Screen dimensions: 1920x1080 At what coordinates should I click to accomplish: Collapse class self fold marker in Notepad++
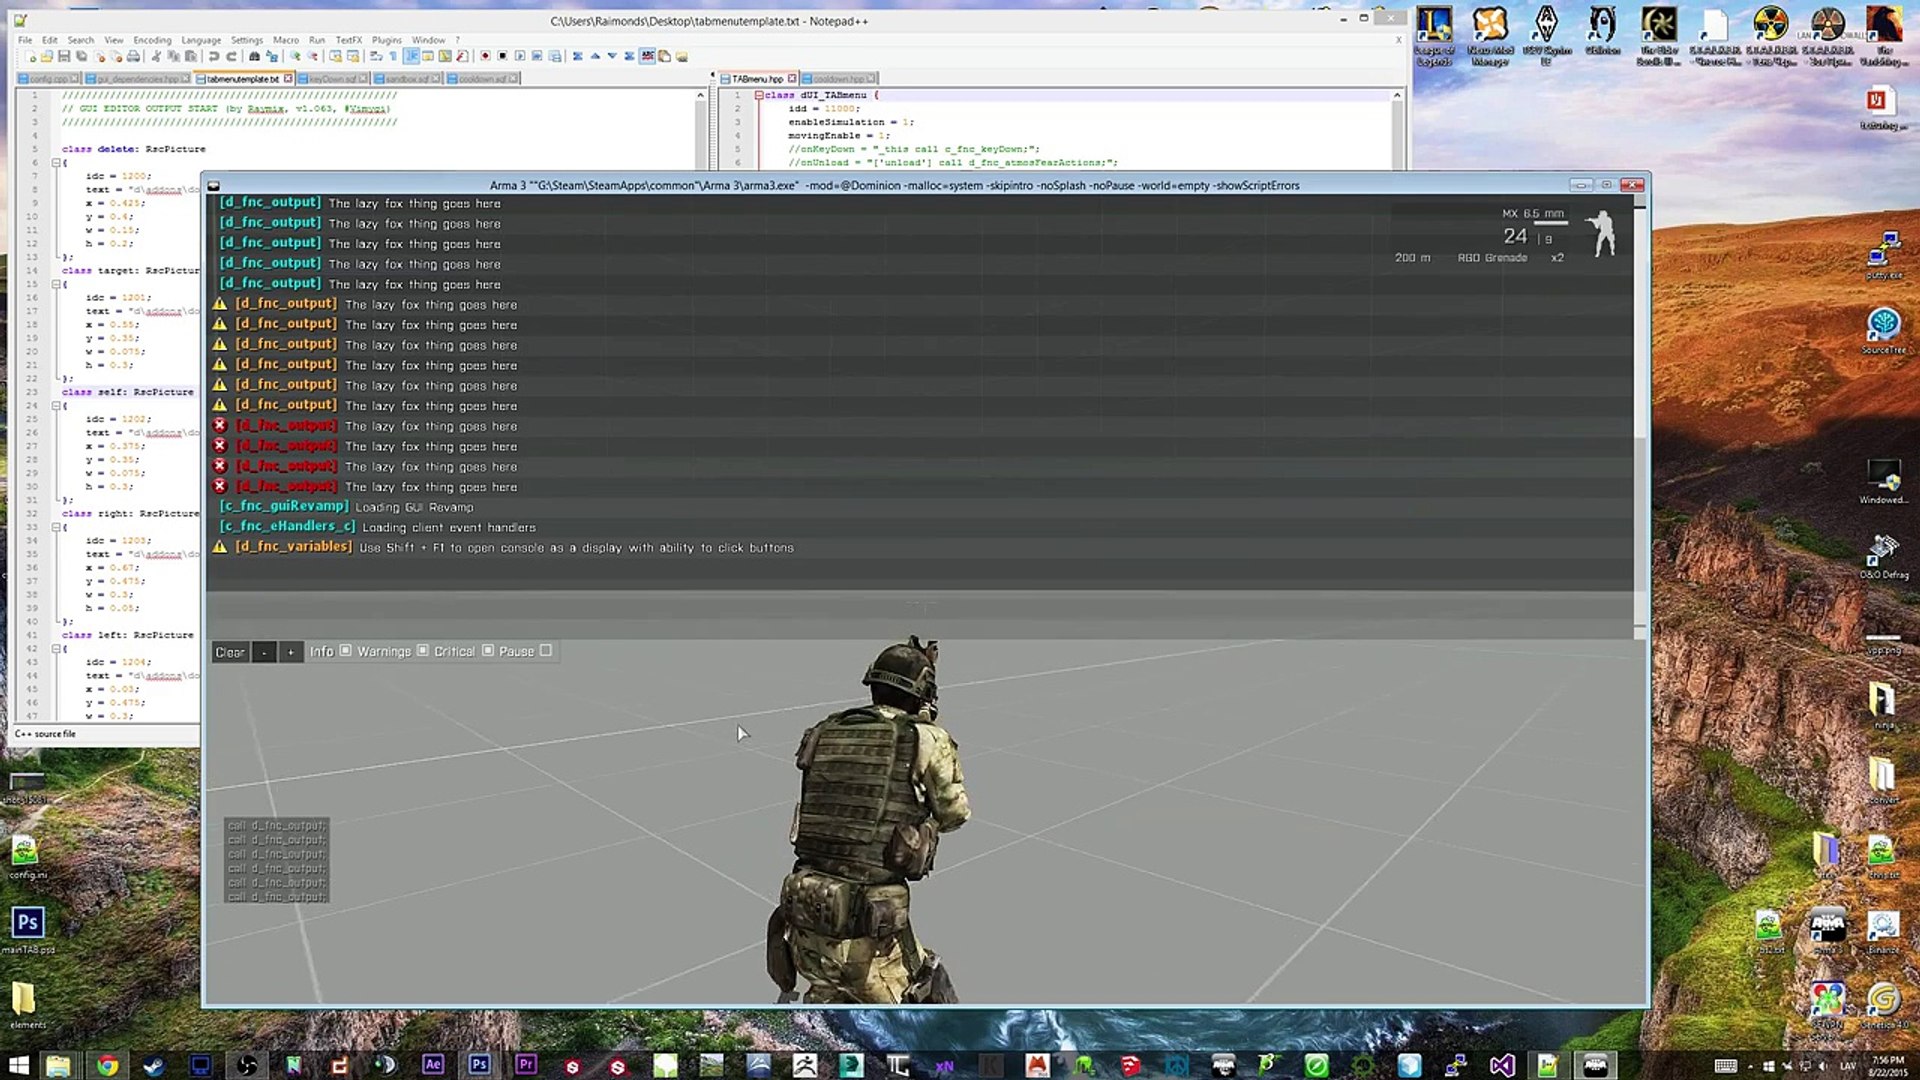[x=57, y=405]
